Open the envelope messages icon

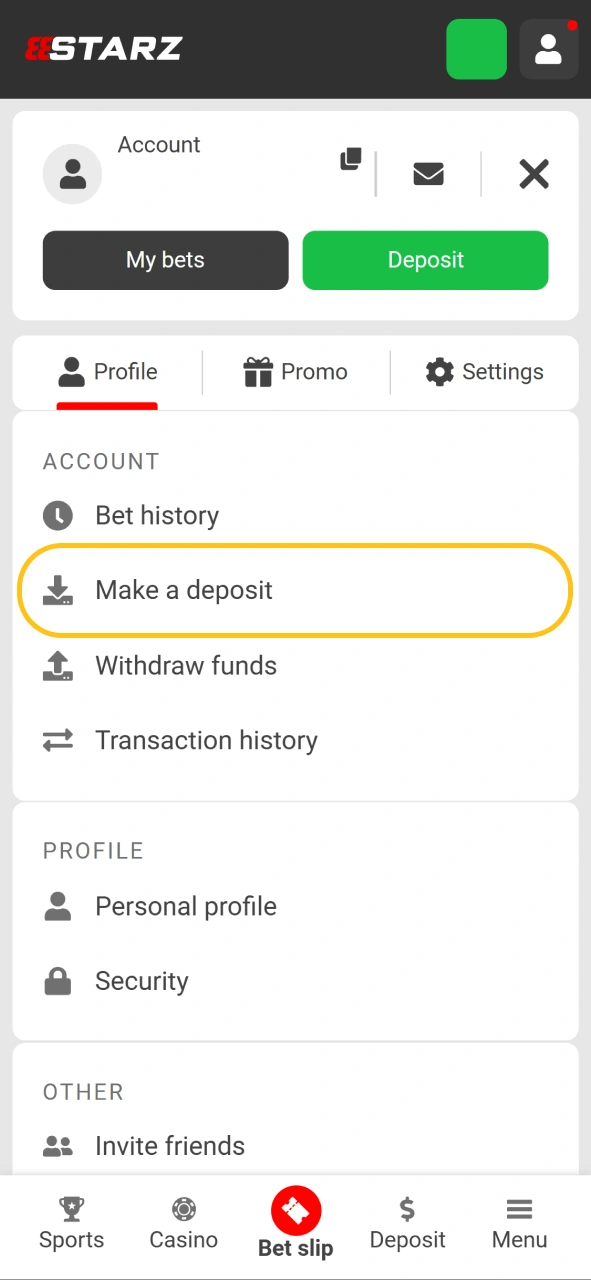point(428,173)
